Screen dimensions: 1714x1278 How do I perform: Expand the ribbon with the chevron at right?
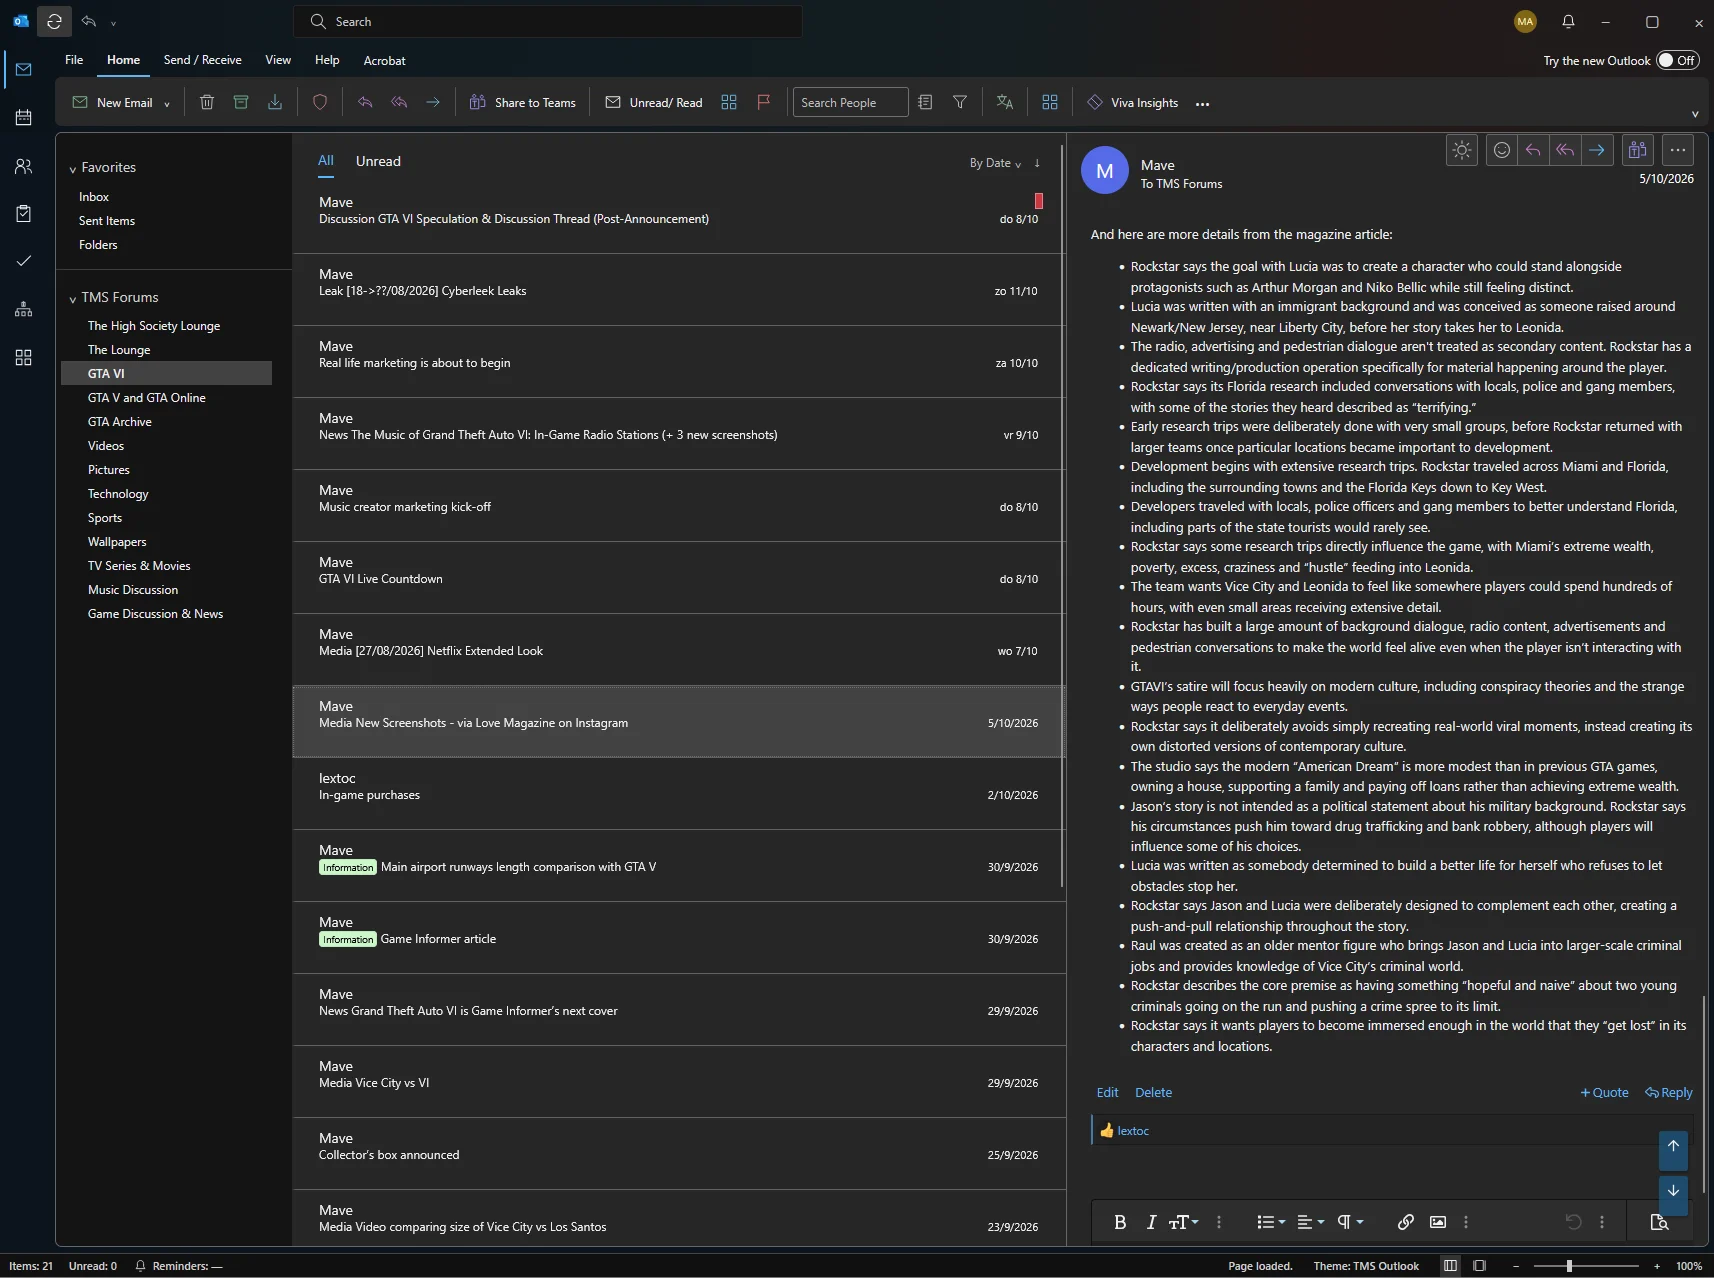click(x=1695, y=114)
